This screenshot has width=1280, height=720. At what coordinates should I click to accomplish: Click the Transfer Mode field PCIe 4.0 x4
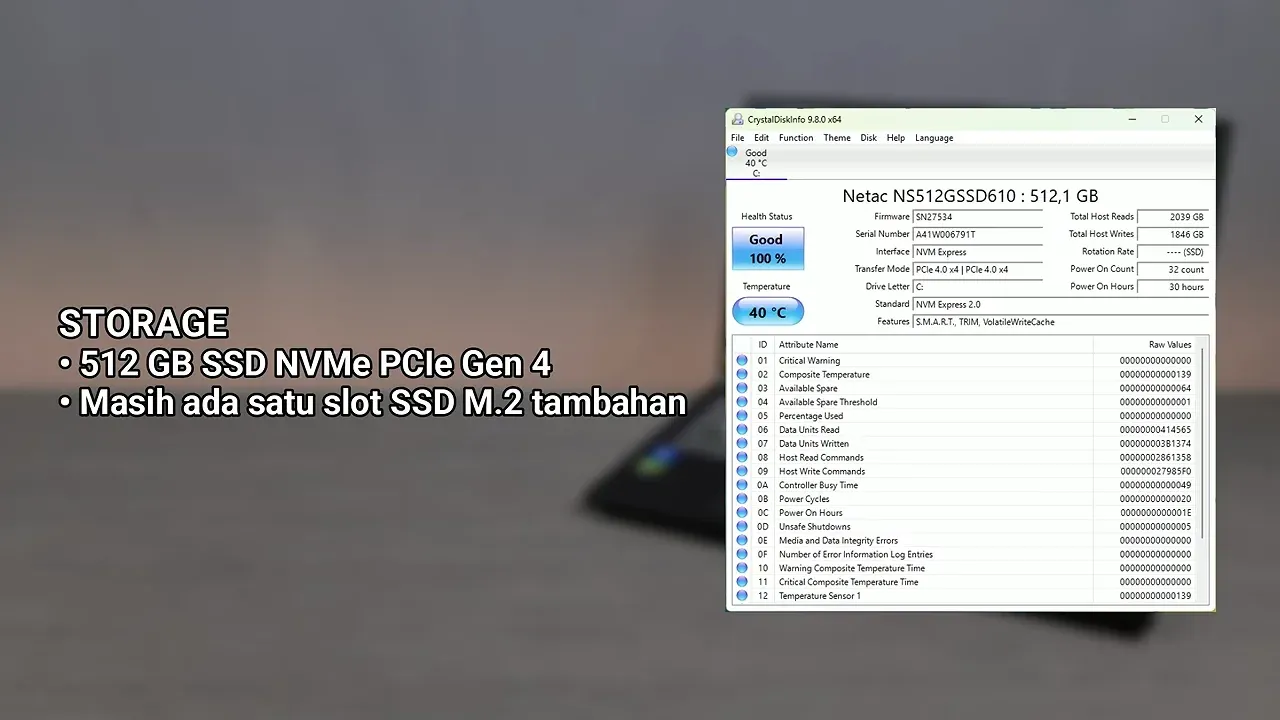pyautogui.click(x=978, y=270)
